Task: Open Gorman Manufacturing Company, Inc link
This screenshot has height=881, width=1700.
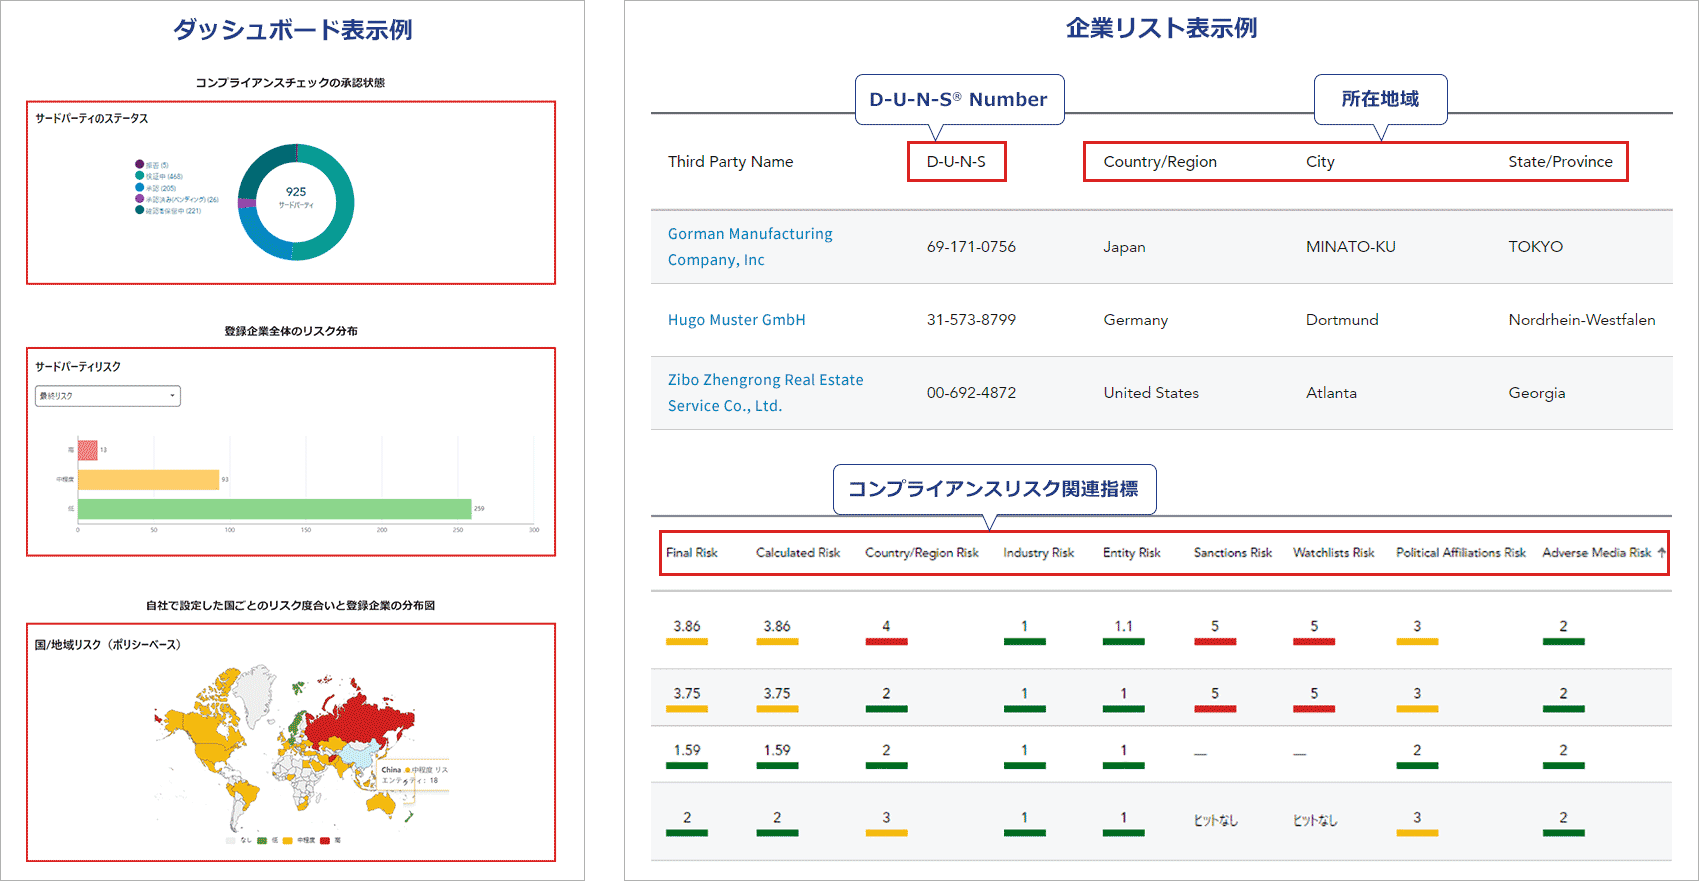Action: [750, 247]
